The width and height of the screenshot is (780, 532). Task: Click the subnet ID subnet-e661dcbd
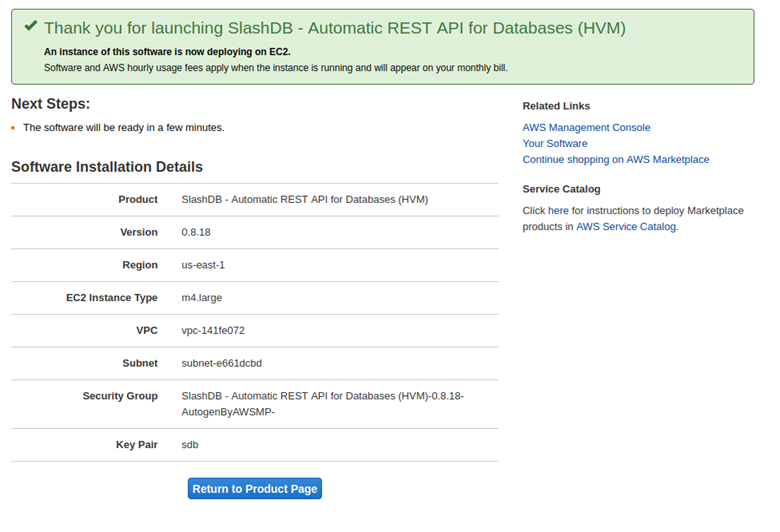(x=221, y=363)
